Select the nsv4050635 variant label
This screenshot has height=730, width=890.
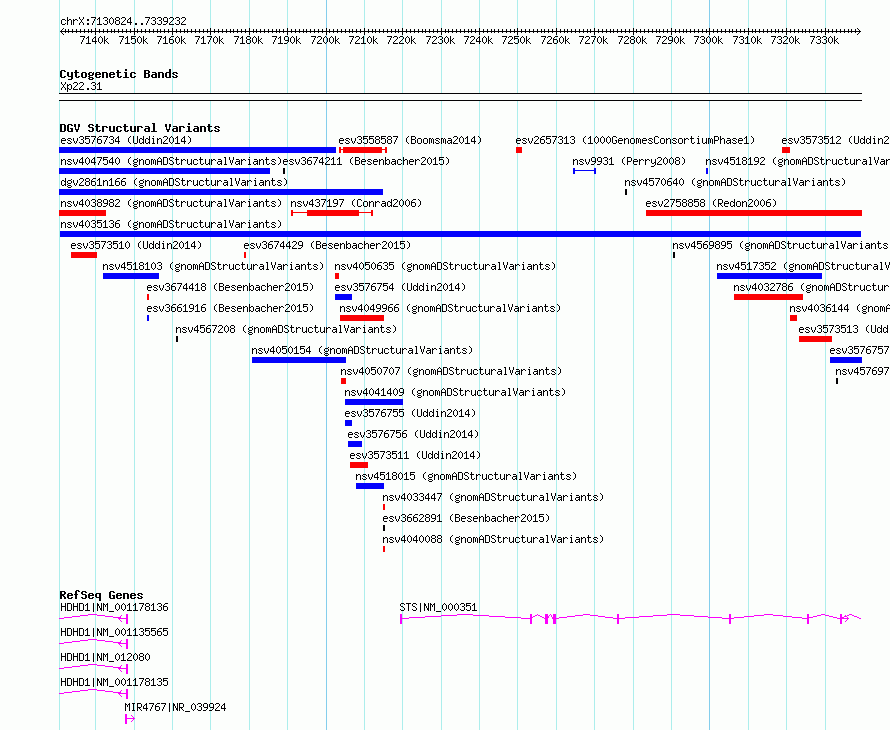445,266
